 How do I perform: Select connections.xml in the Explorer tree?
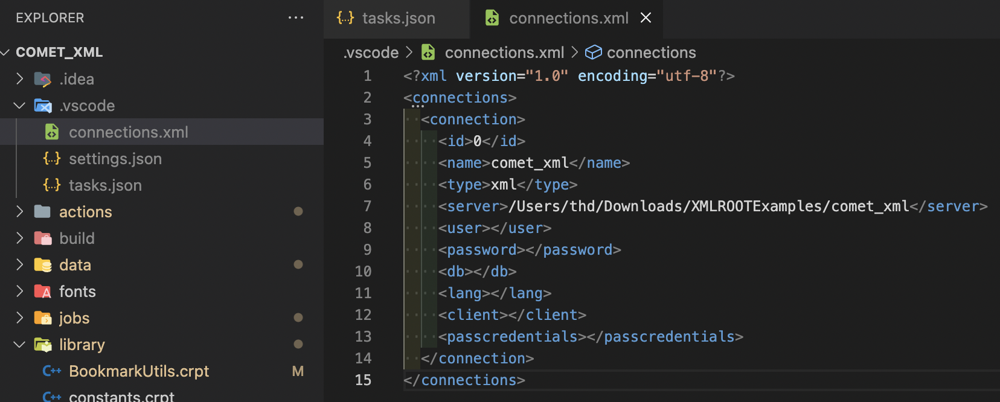tap(128, 132)
